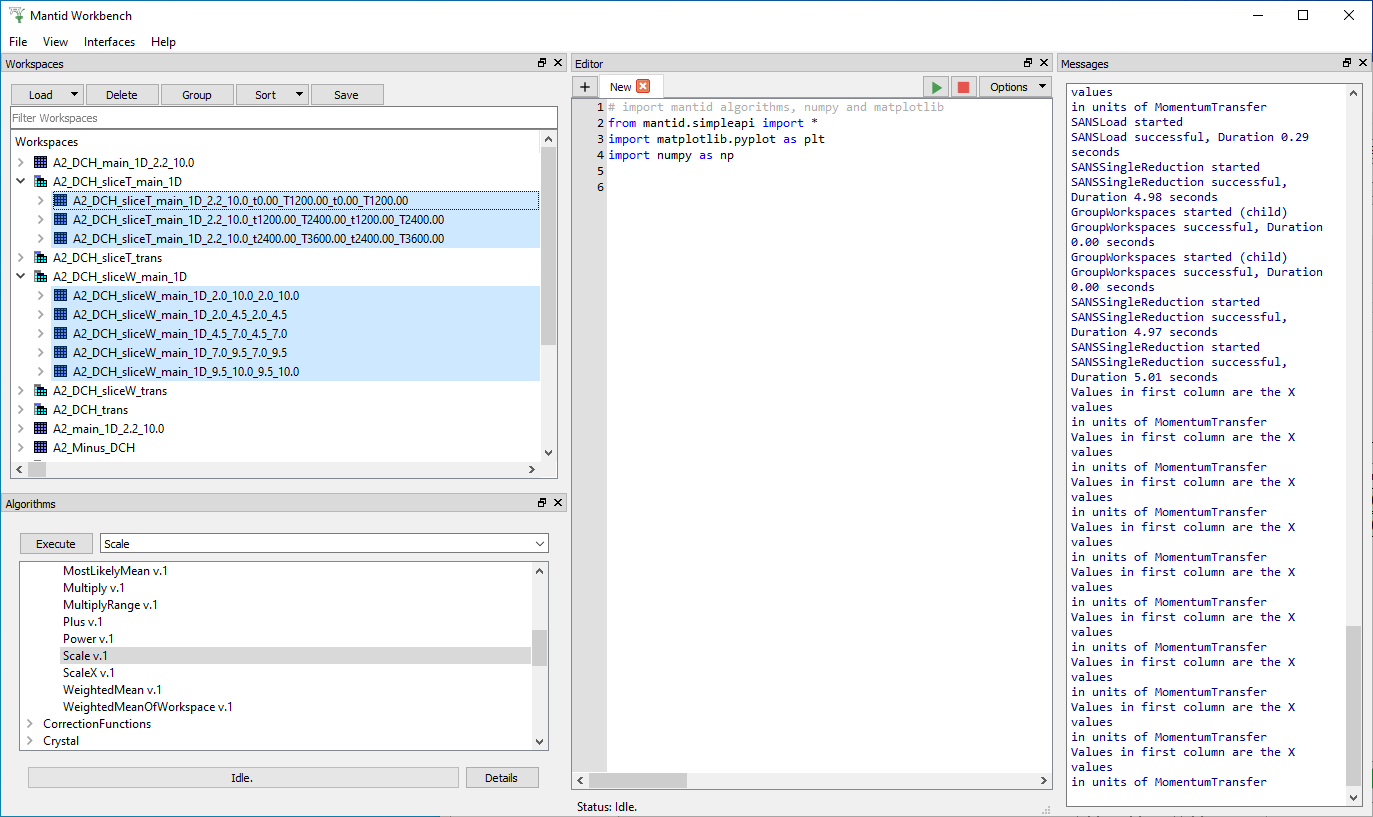The image size is (1373, 817).
Task: Run the script with green play button
Action: 936,87
